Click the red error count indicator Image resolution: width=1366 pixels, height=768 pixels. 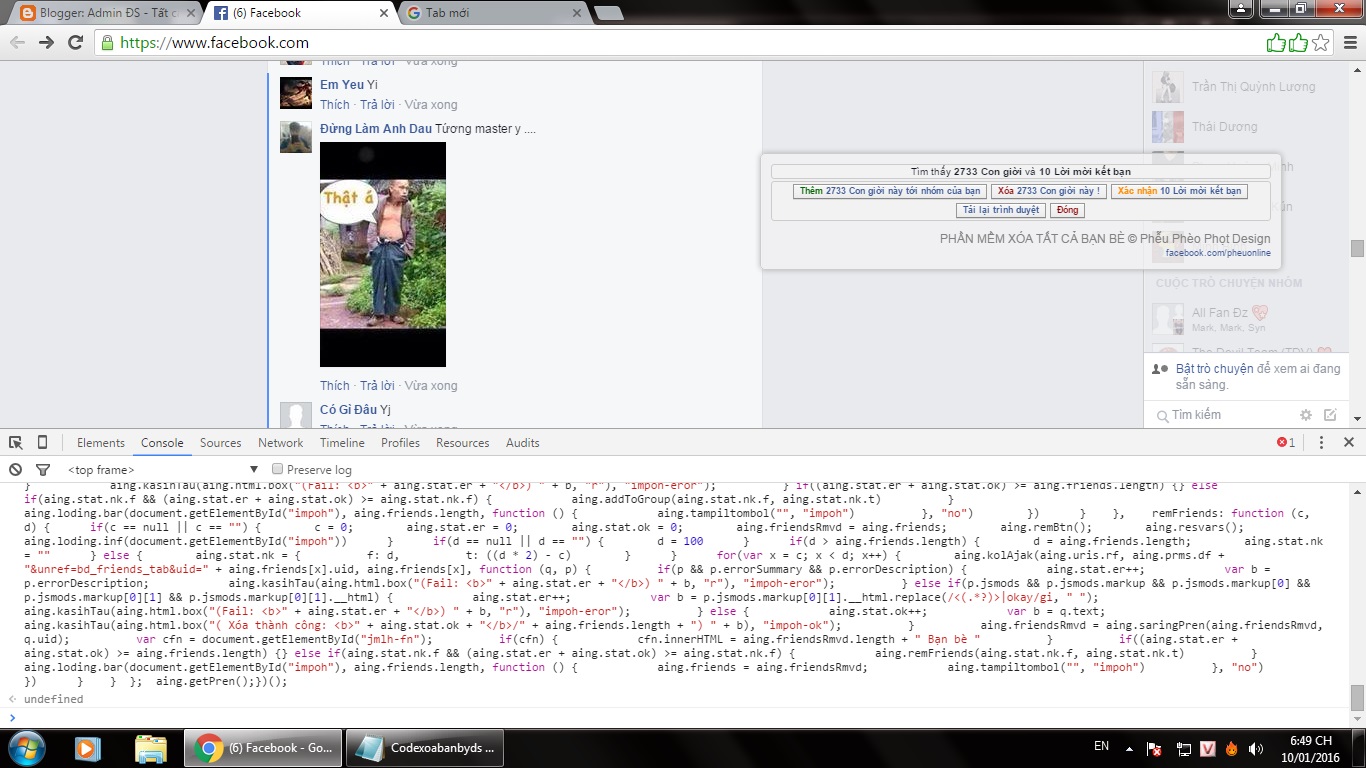coord(1286,442)
